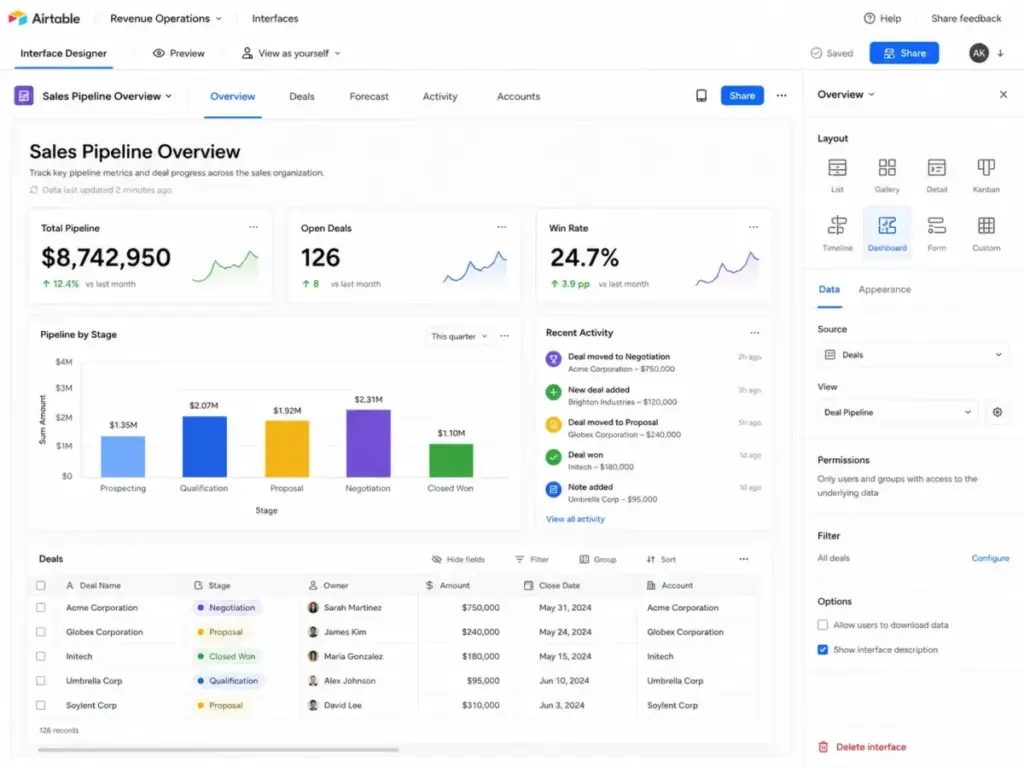The image size is (1024, 768).
Task: Click the purple Negotiation bar in chart
Action: [x=368, y=443]
